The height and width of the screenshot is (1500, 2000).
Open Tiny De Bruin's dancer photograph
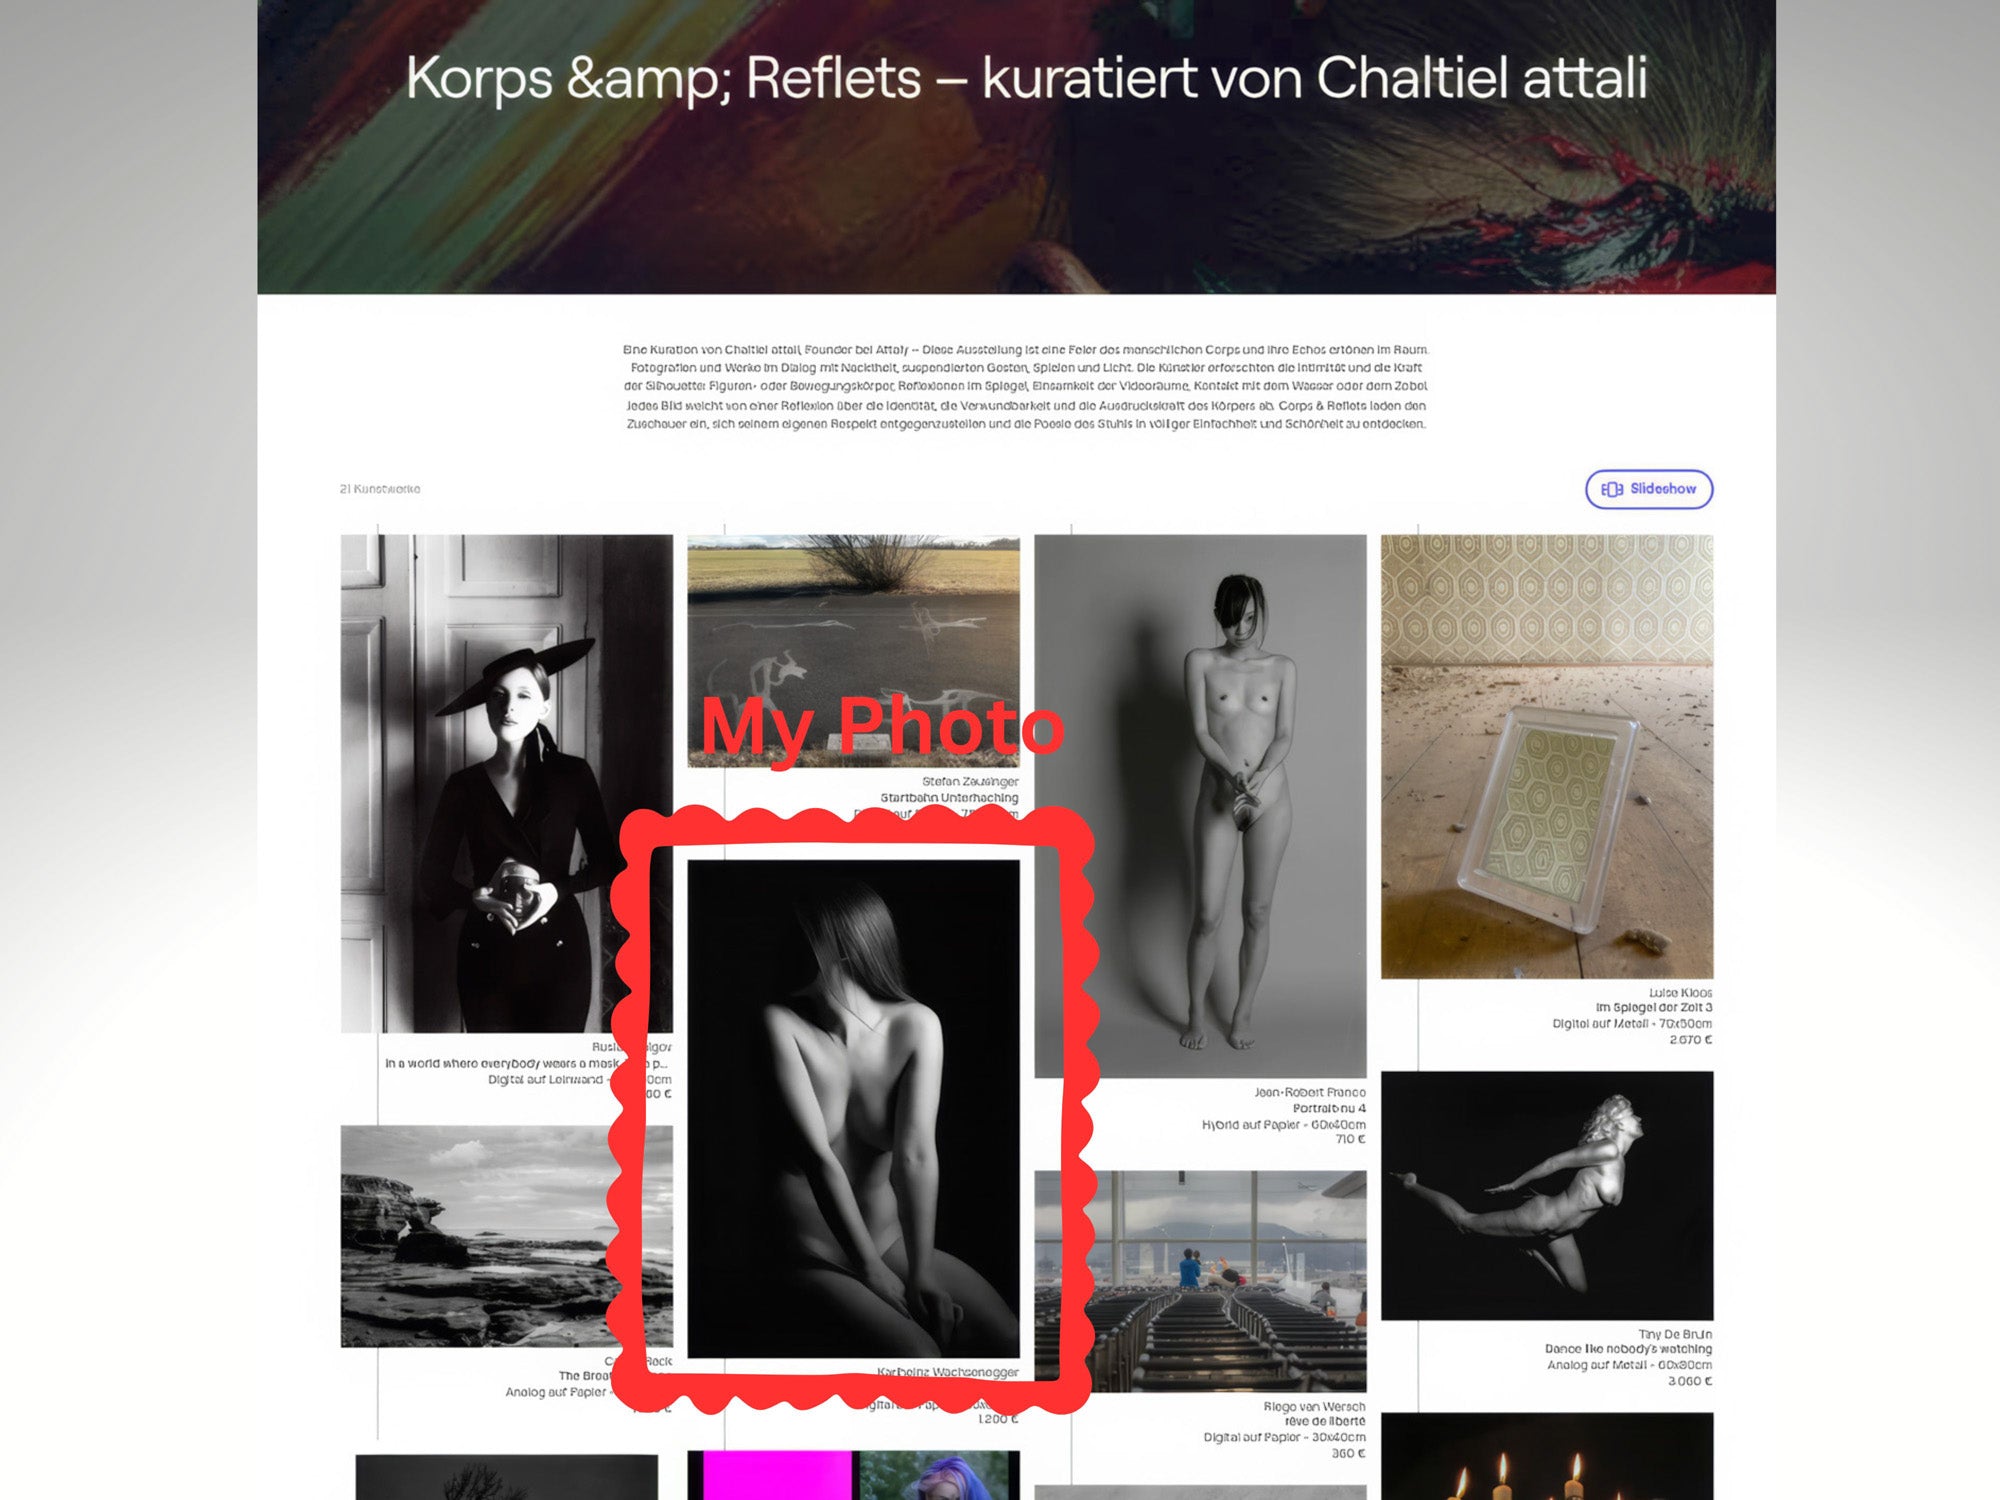pyautogui.click(x=1547, y=1195)
